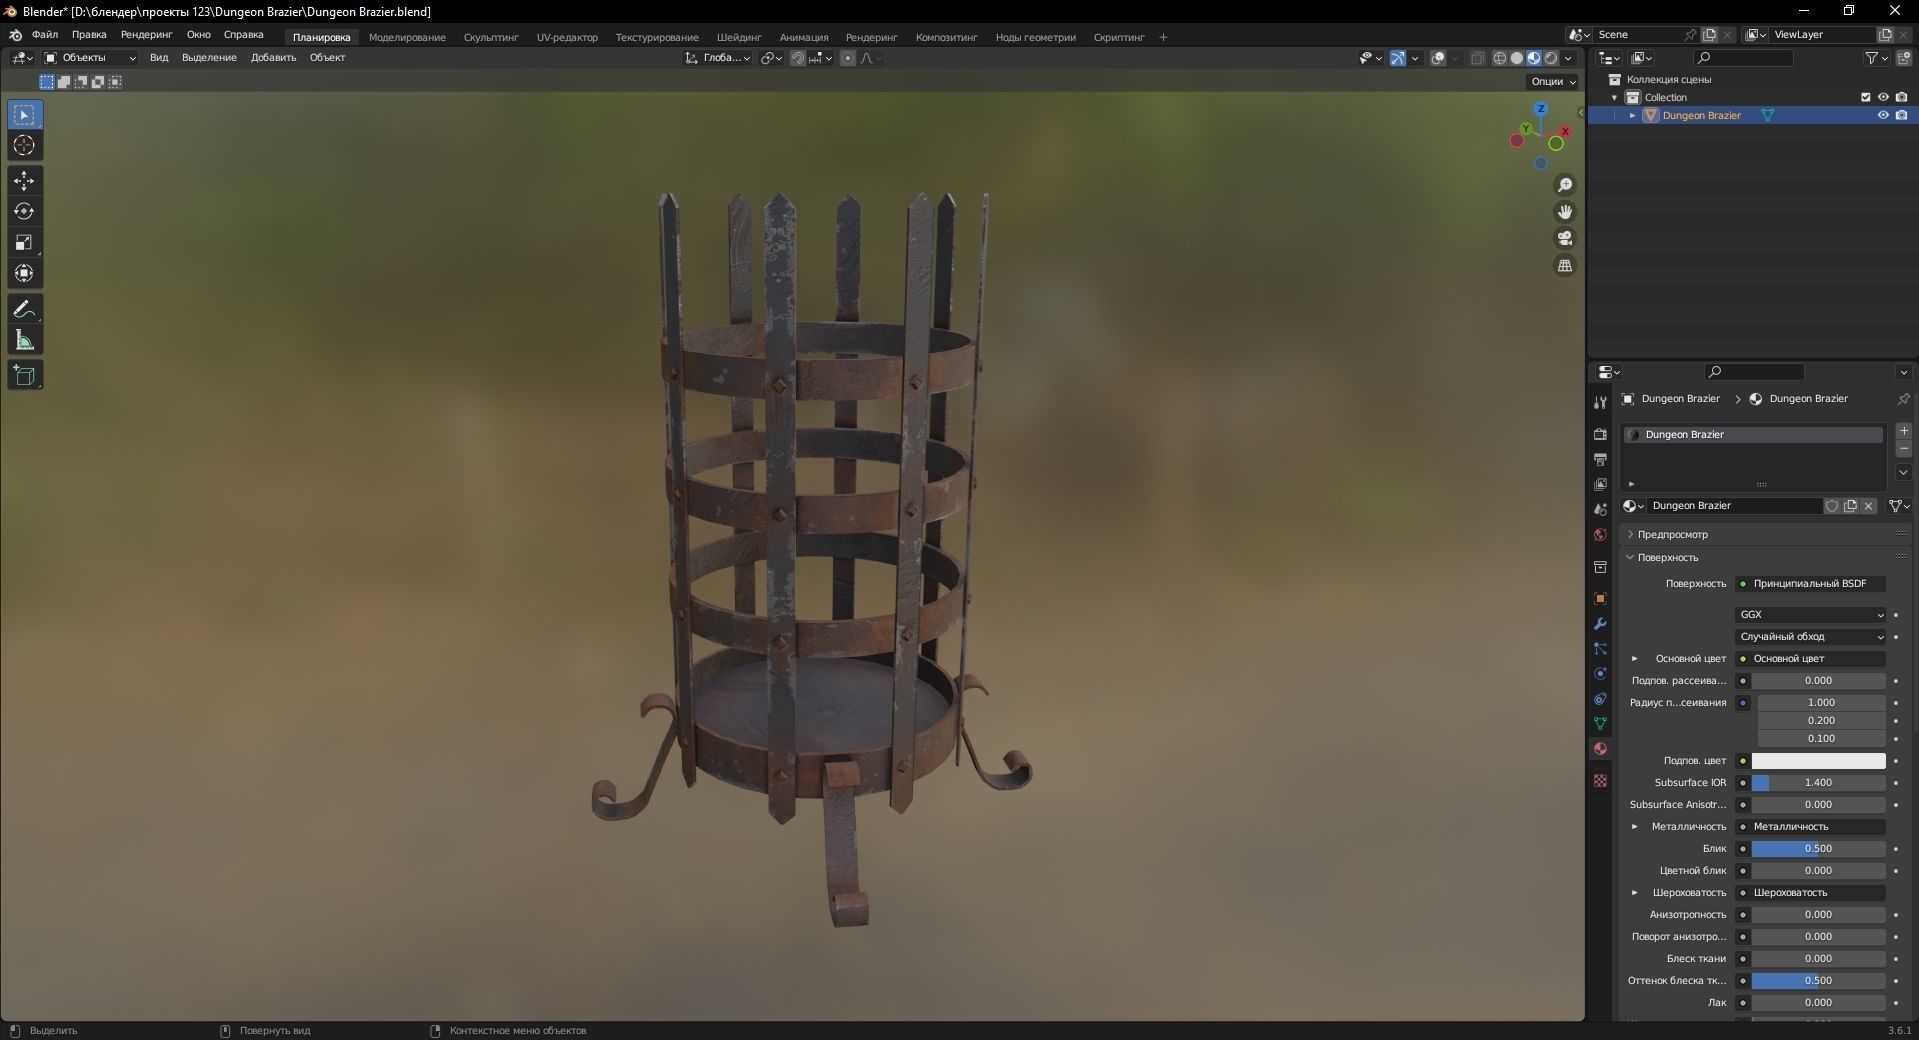Open the Добавить menu in viewport header
The image size is (1919, 1040).
pos(273,58)
